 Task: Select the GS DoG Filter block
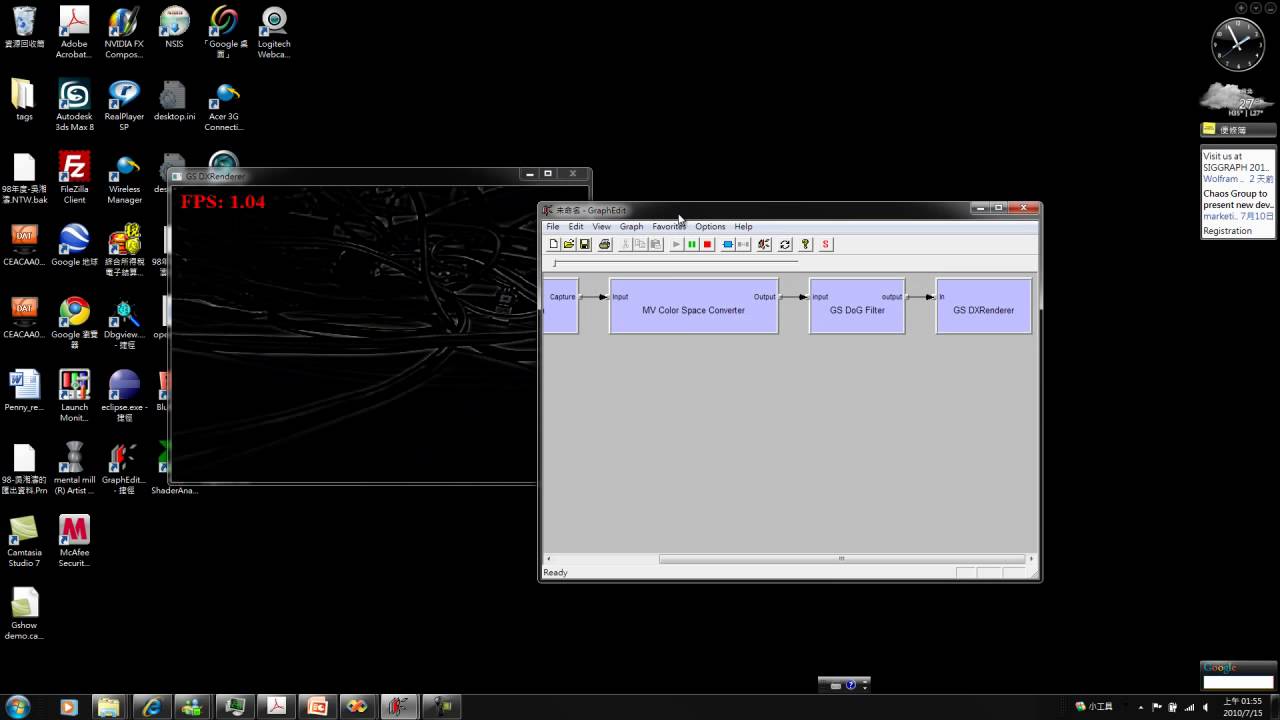857,306
